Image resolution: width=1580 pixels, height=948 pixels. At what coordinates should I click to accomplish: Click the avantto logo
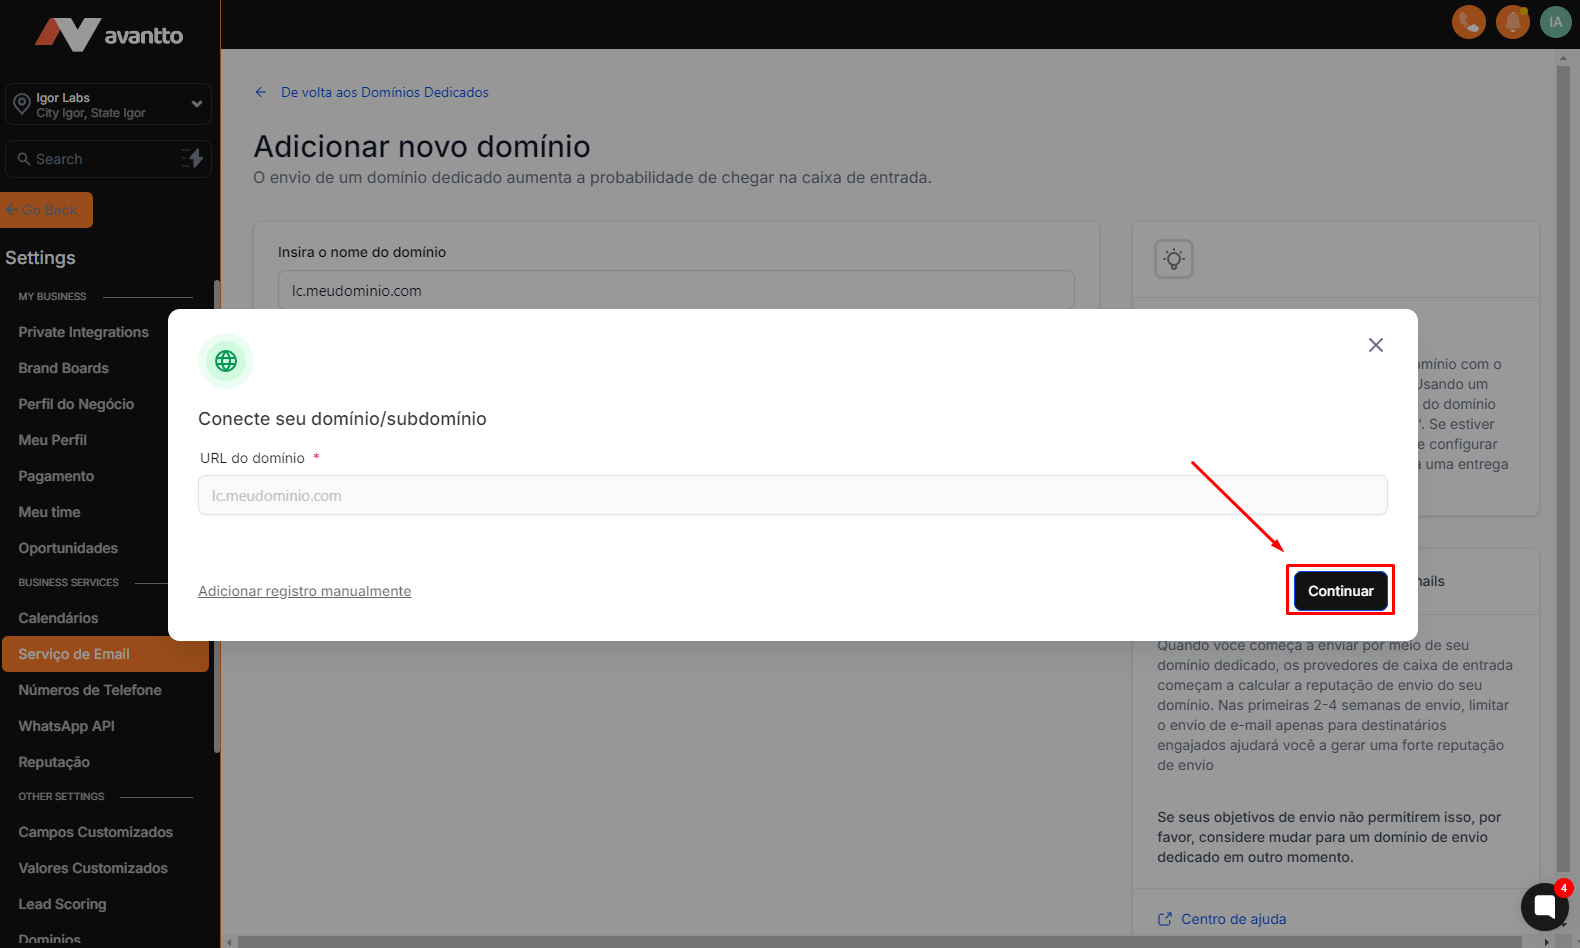coord(109,35)
